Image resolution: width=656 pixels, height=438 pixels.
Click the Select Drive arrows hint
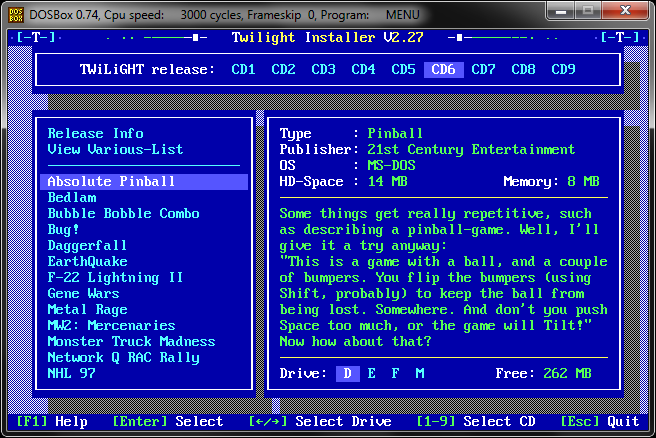click(320, 421)
